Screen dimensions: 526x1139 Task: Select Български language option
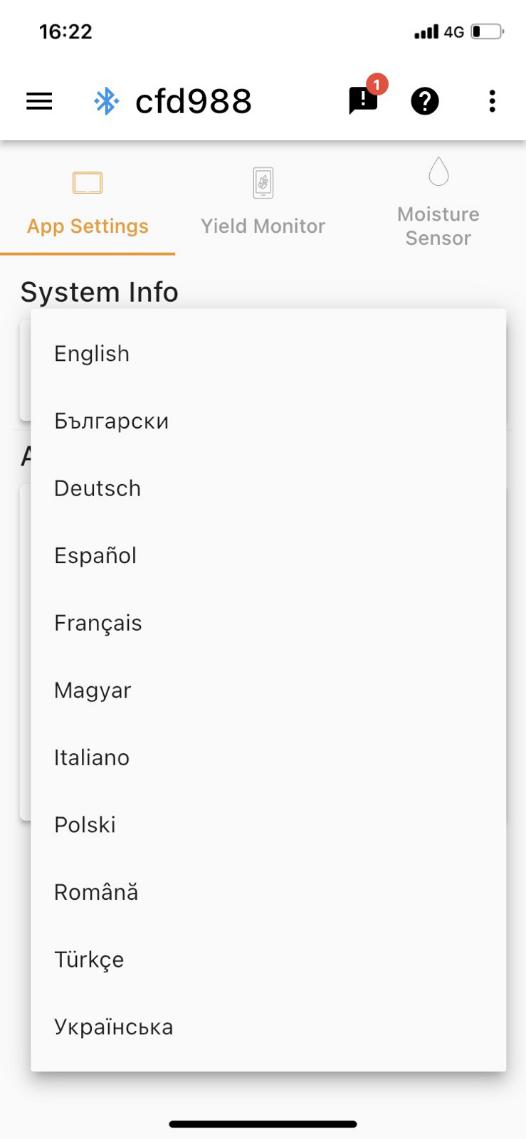pos(268,421)
